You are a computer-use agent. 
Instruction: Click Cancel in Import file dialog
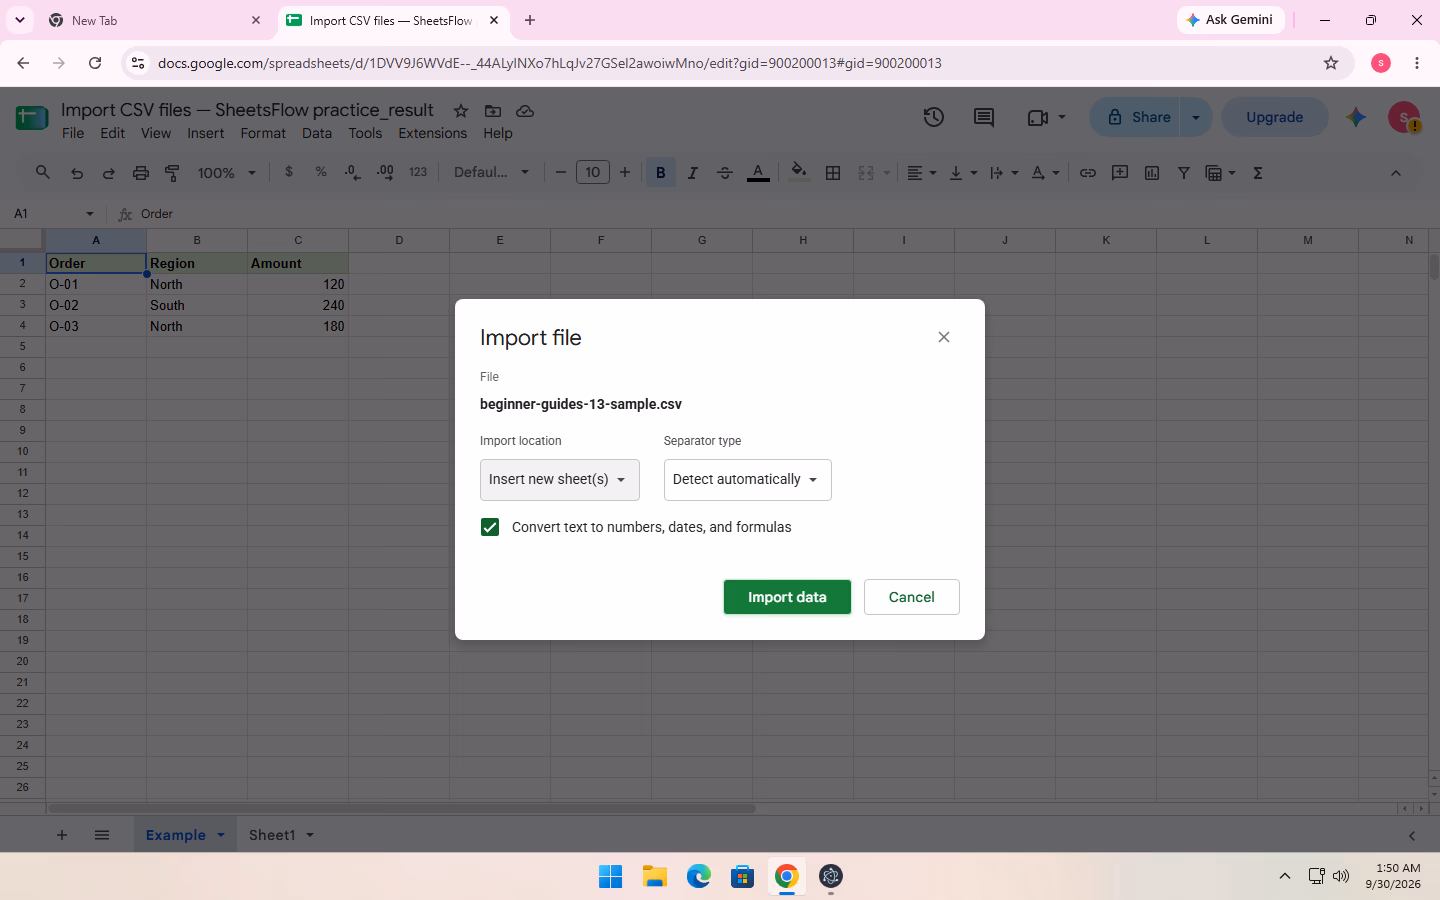coord(912,597)
